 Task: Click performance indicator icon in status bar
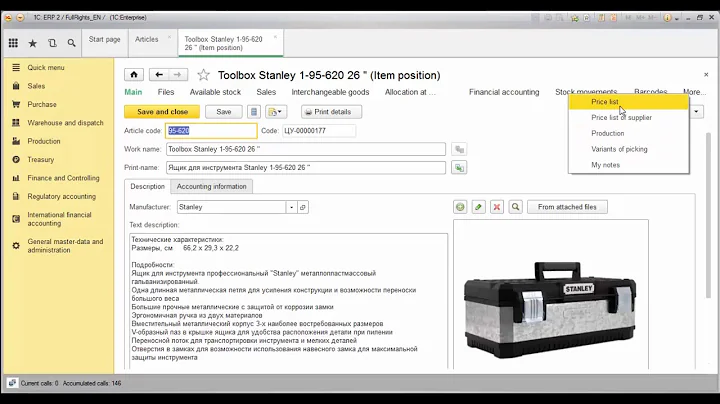click(12, 383)
